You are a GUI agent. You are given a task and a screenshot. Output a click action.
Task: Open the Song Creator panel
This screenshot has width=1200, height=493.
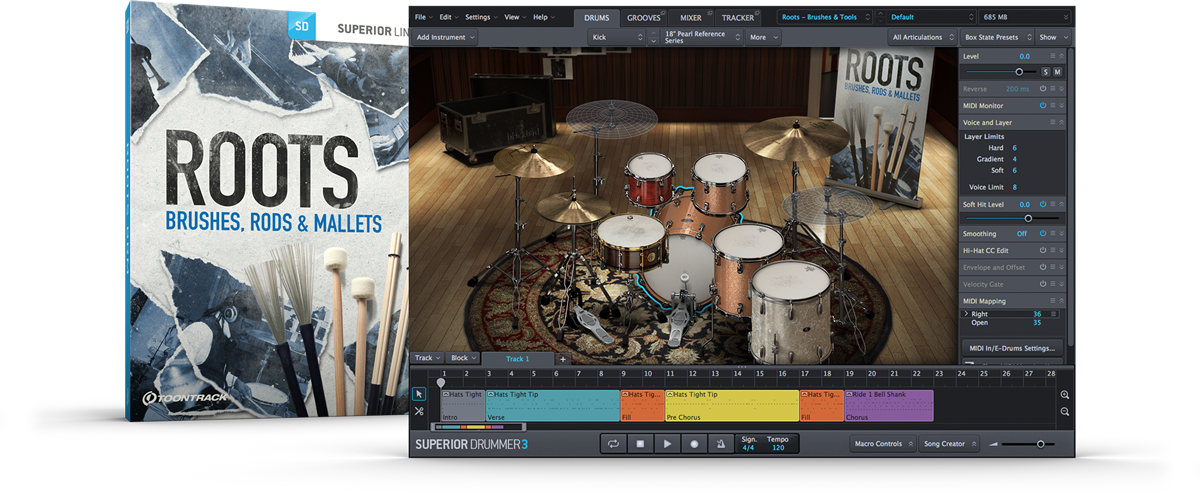(x=949, y=443)
